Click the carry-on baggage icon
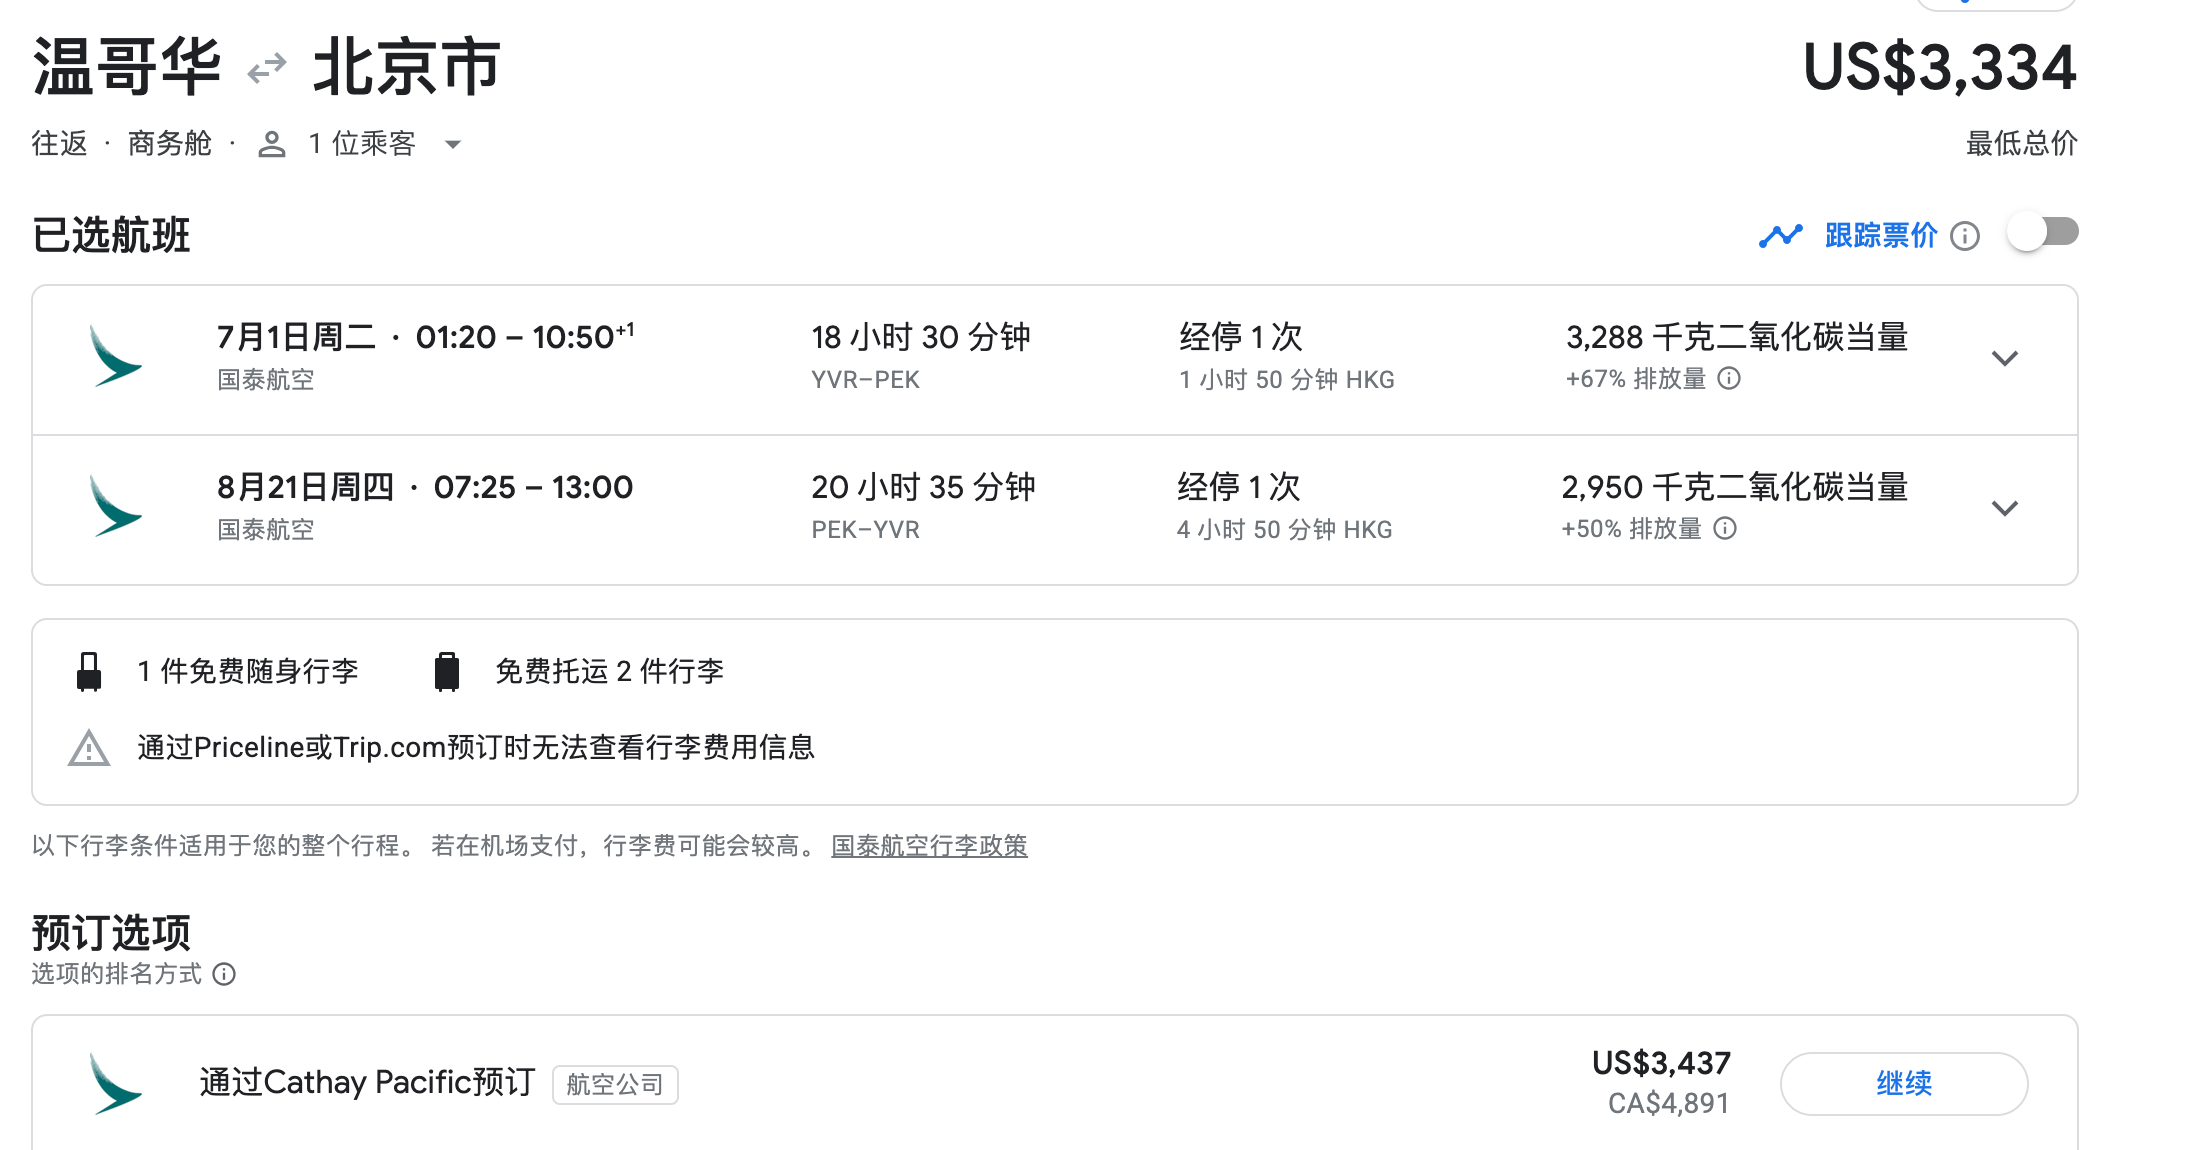 tap(89, 671)
